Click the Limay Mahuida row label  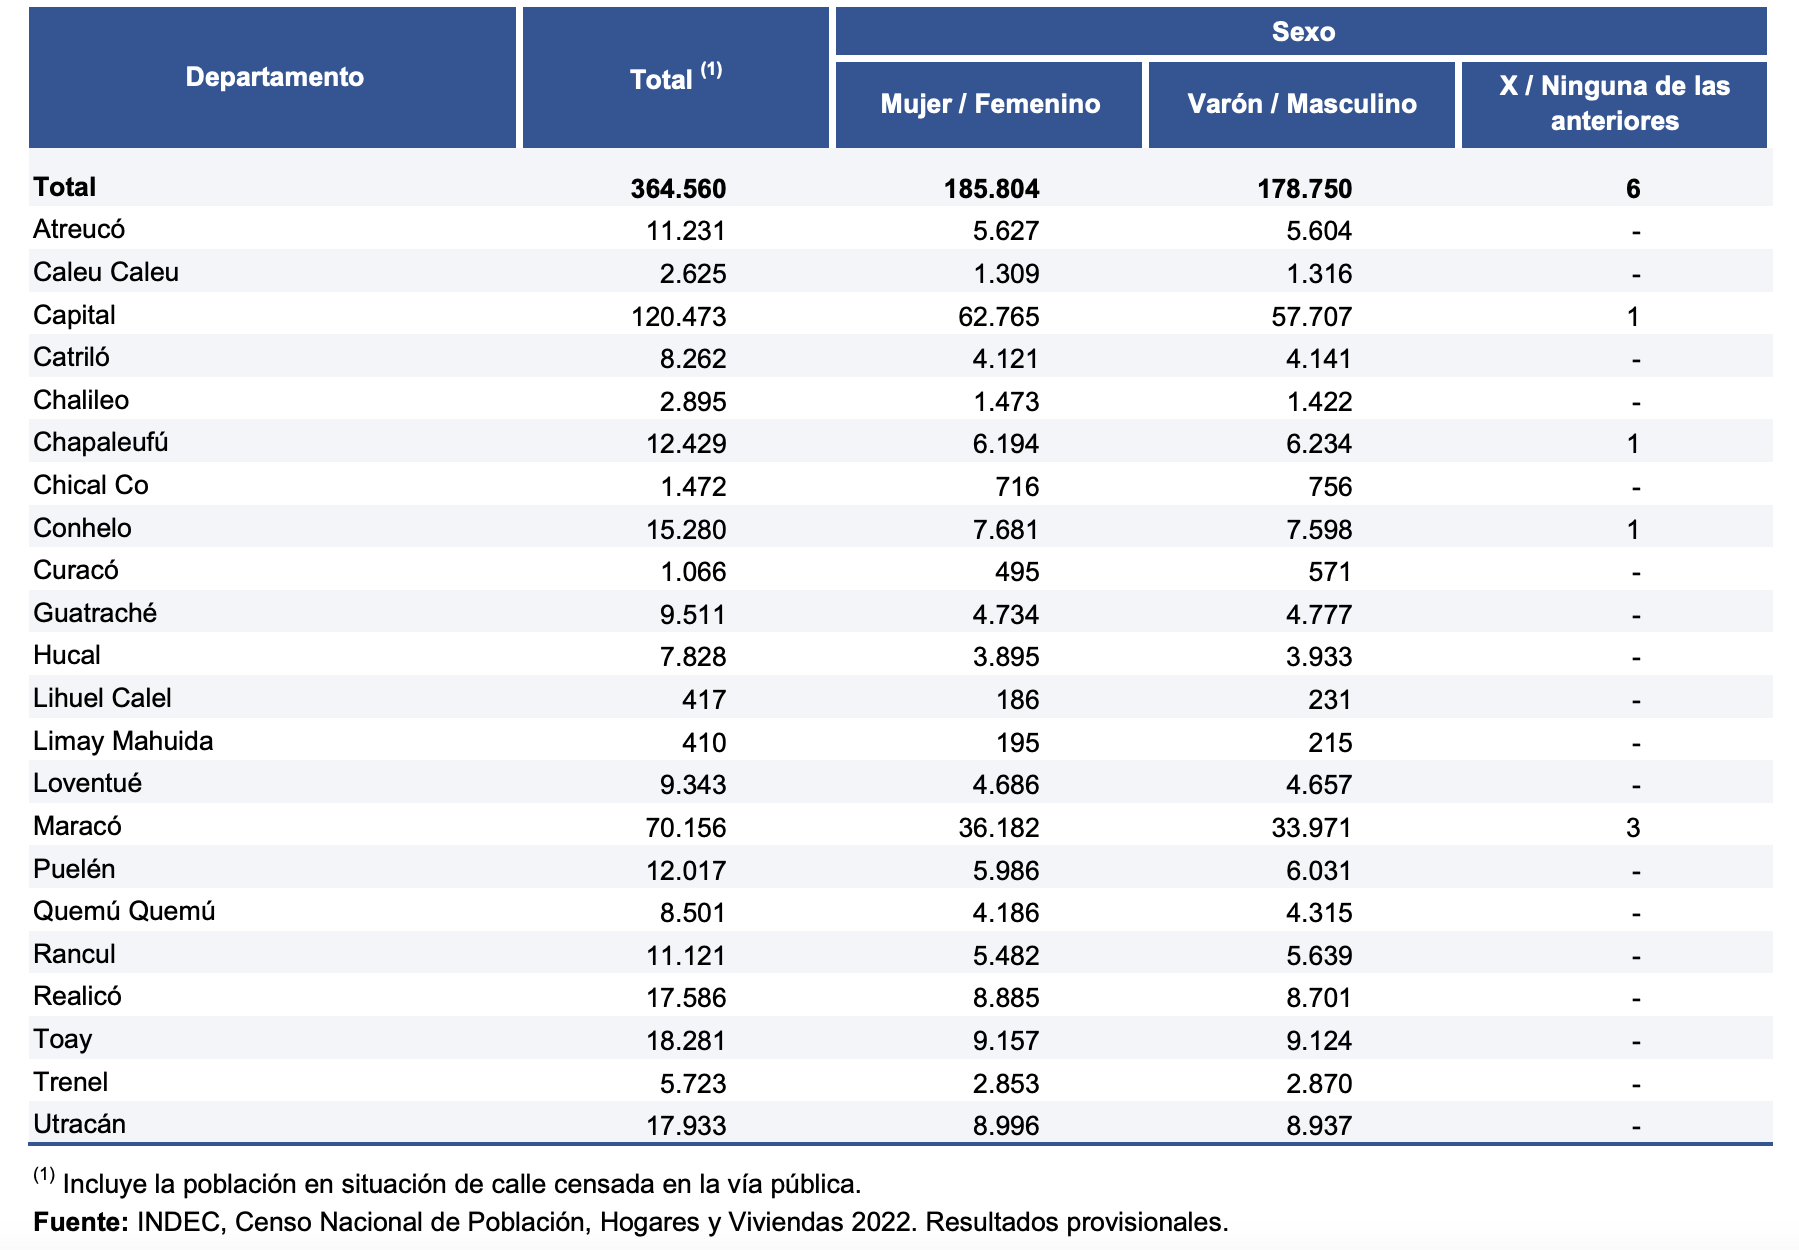(123, 741)
